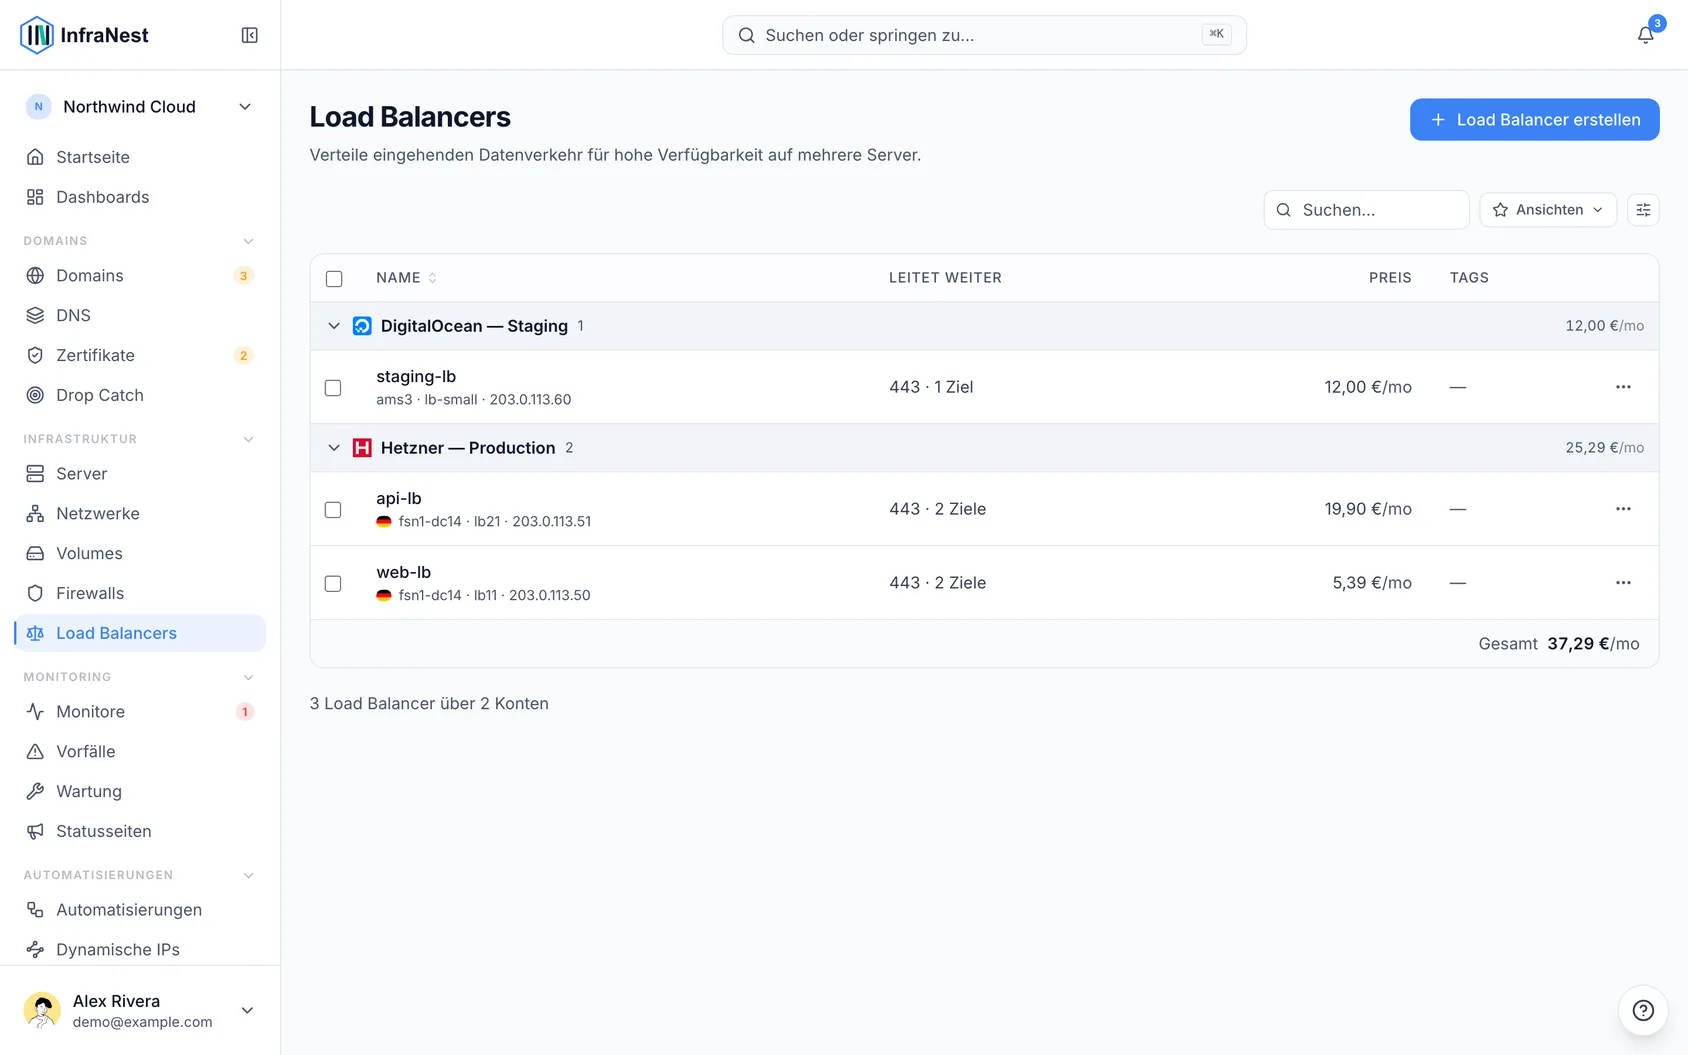Open the api-lb load balancer
Image resolution: width=1688 pixels, height=1055 pixels.
pos(399,498)
